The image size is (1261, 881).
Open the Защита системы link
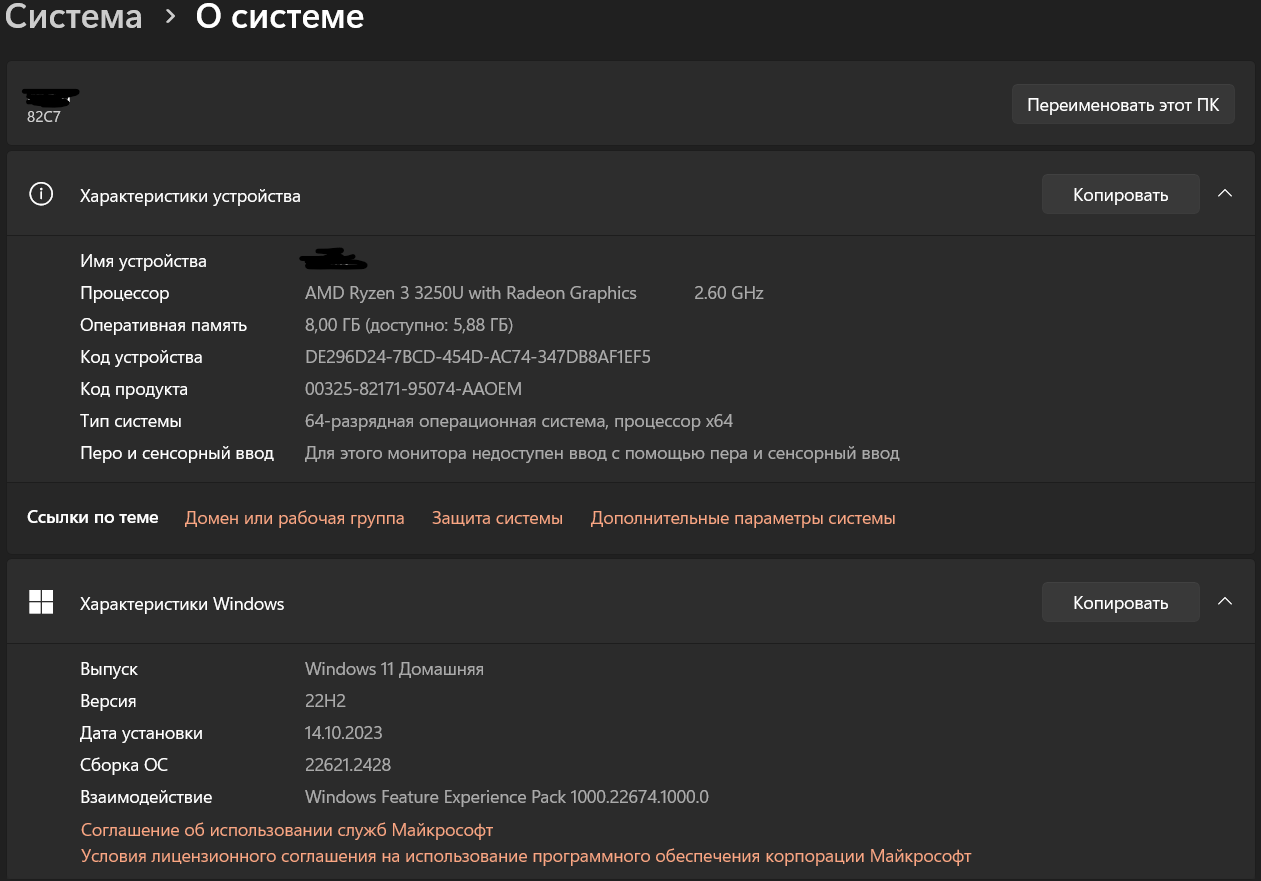coord(497,518)
